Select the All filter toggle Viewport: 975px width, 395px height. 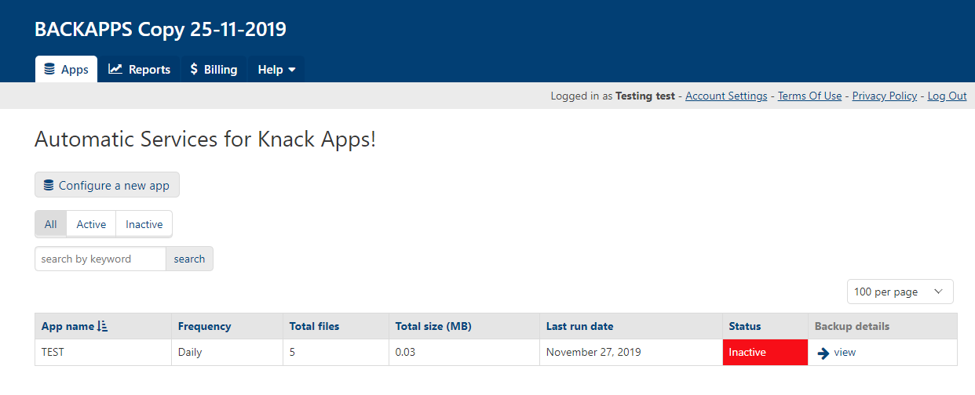coord(50,224)
